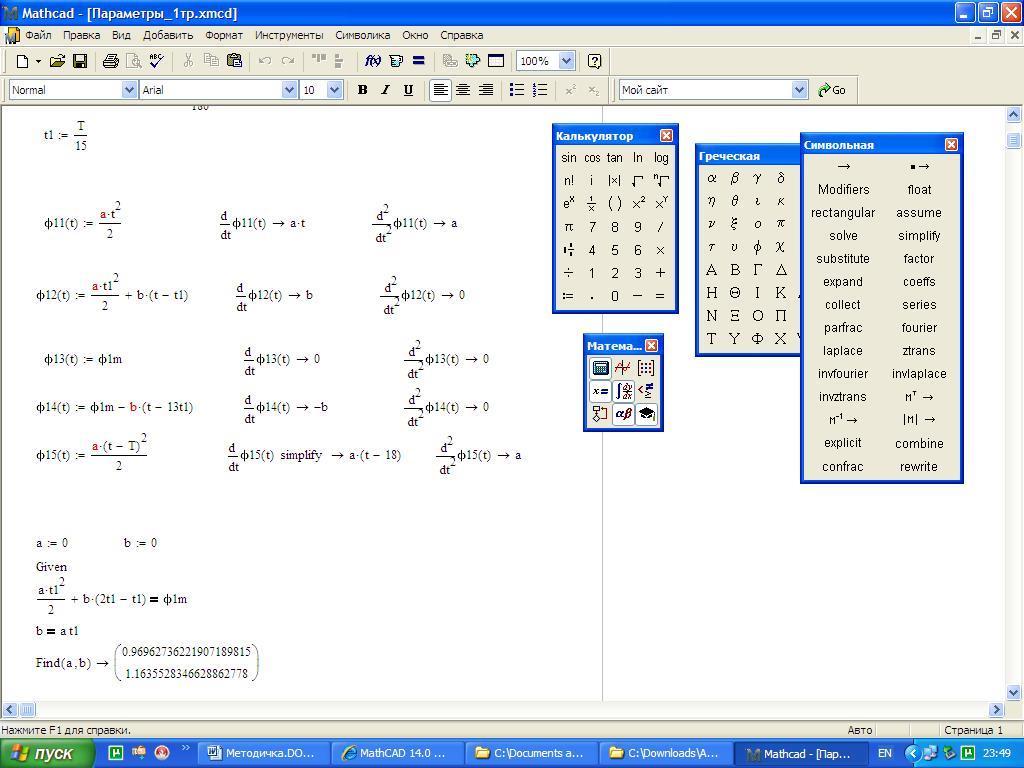1024x768 pixels.
Task: Center align text
Action: tap(463, 90)
